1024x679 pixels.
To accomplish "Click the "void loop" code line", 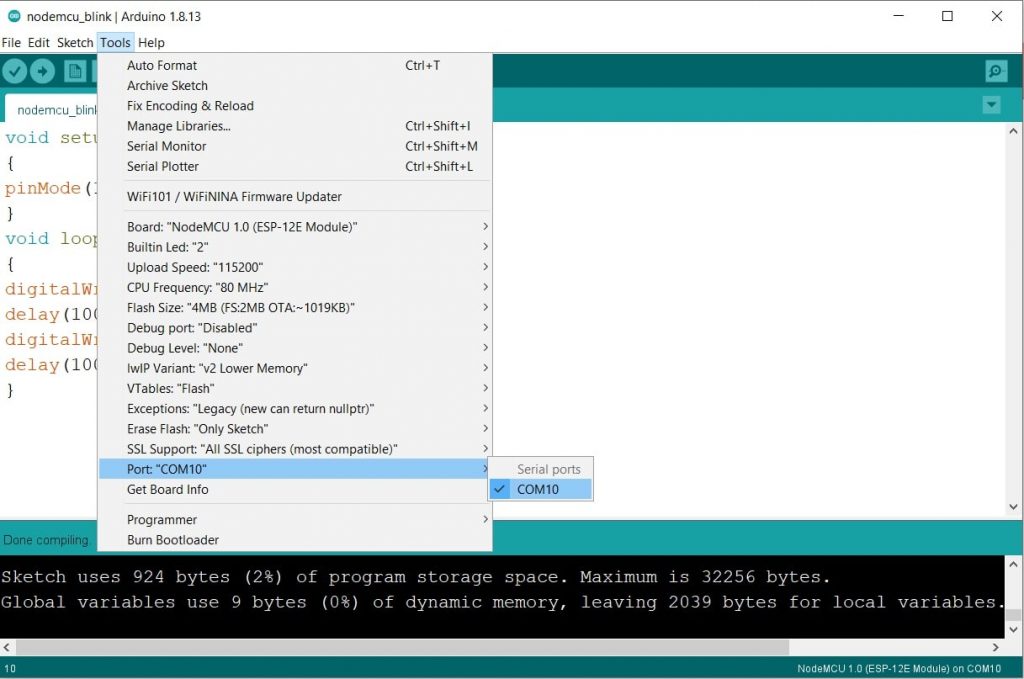I will (51, 238).
